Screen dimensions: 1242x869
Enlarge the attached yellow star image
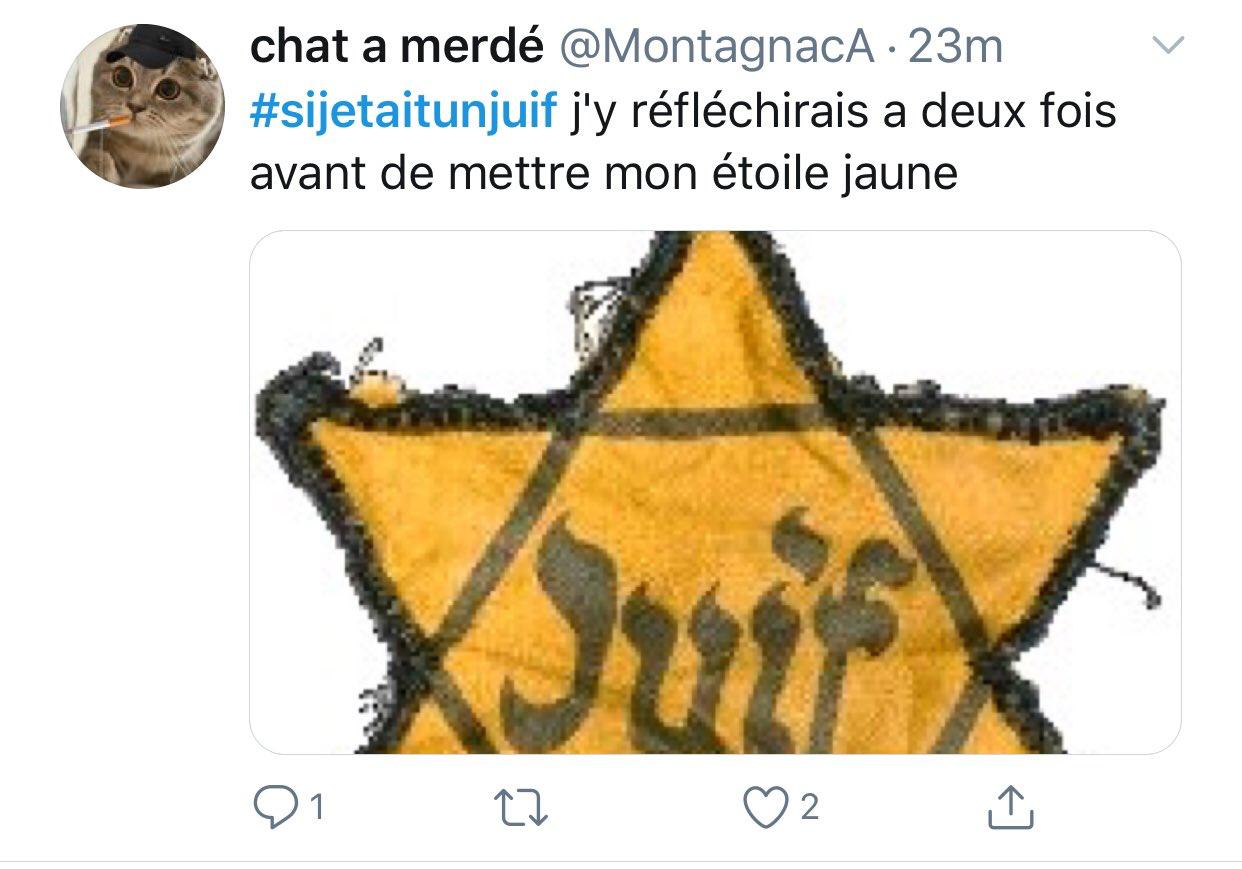(715, 492)
